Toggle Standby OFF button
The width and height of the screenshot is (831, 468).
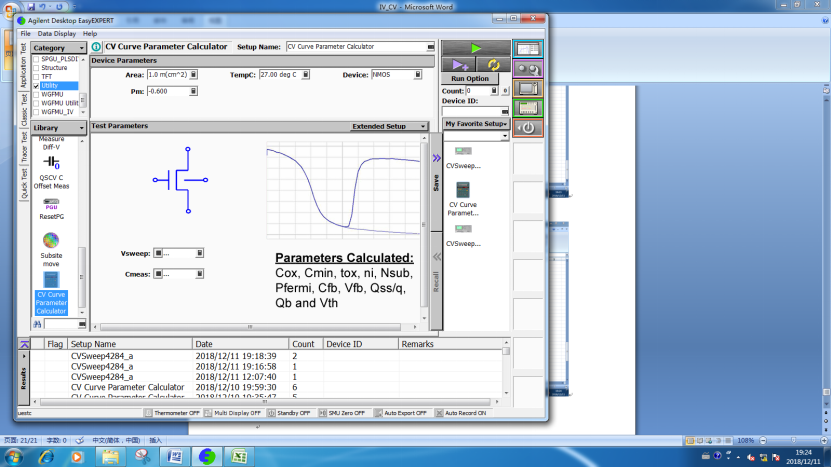coord(289,413)
